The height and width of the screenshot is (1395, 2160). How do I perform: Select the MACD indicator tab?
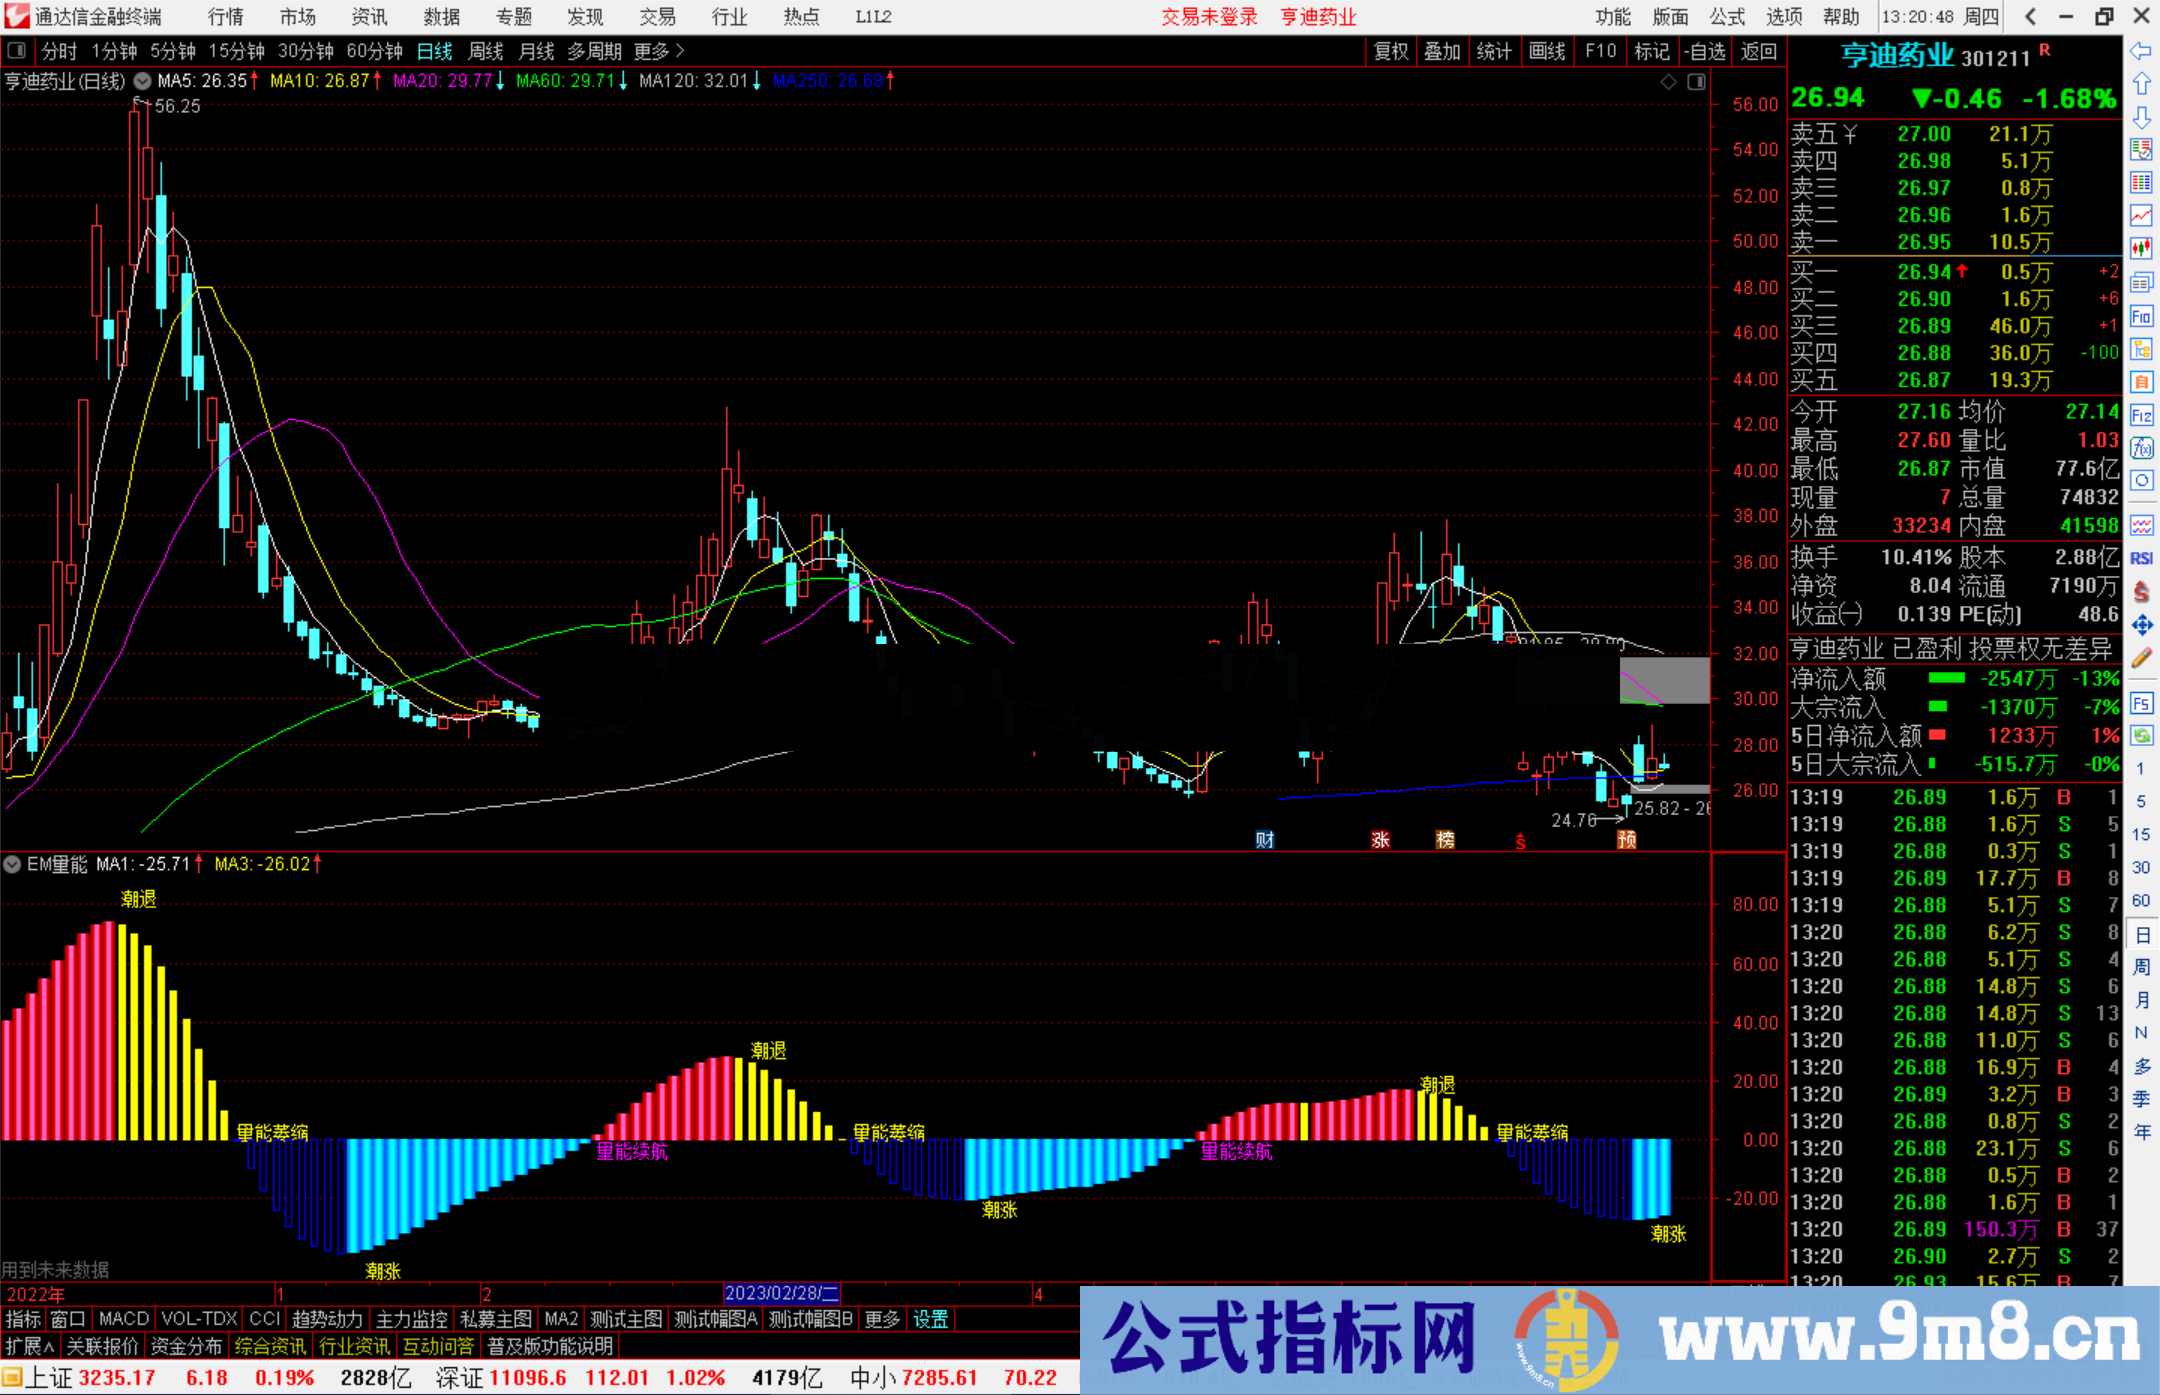124,1319
